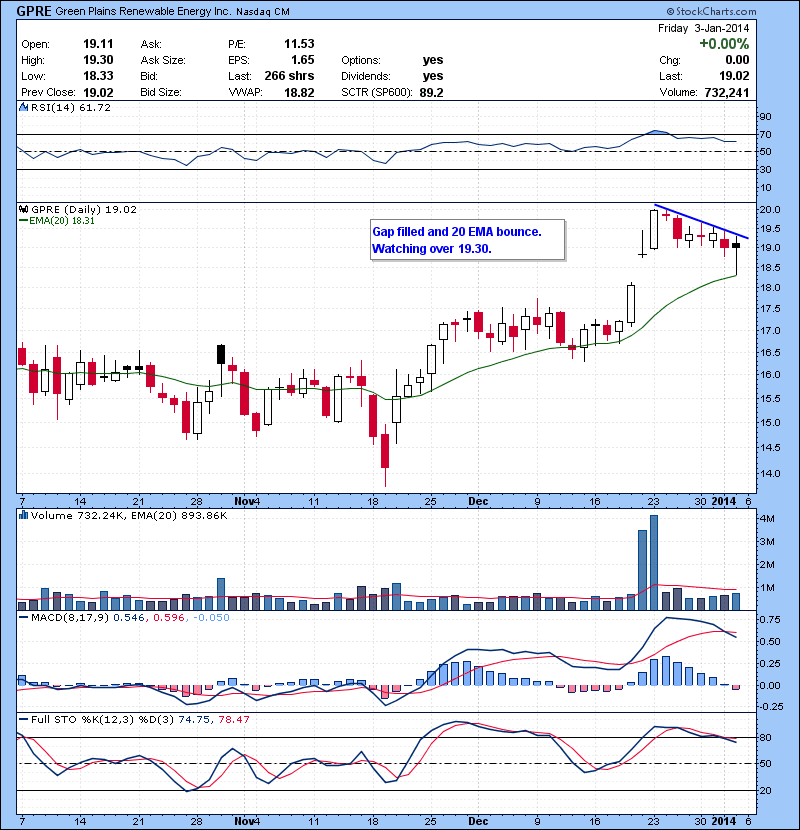Click the 14.0 price axis label
The image size is (800, 830).
pyautogui.click(x=770, y=474)
